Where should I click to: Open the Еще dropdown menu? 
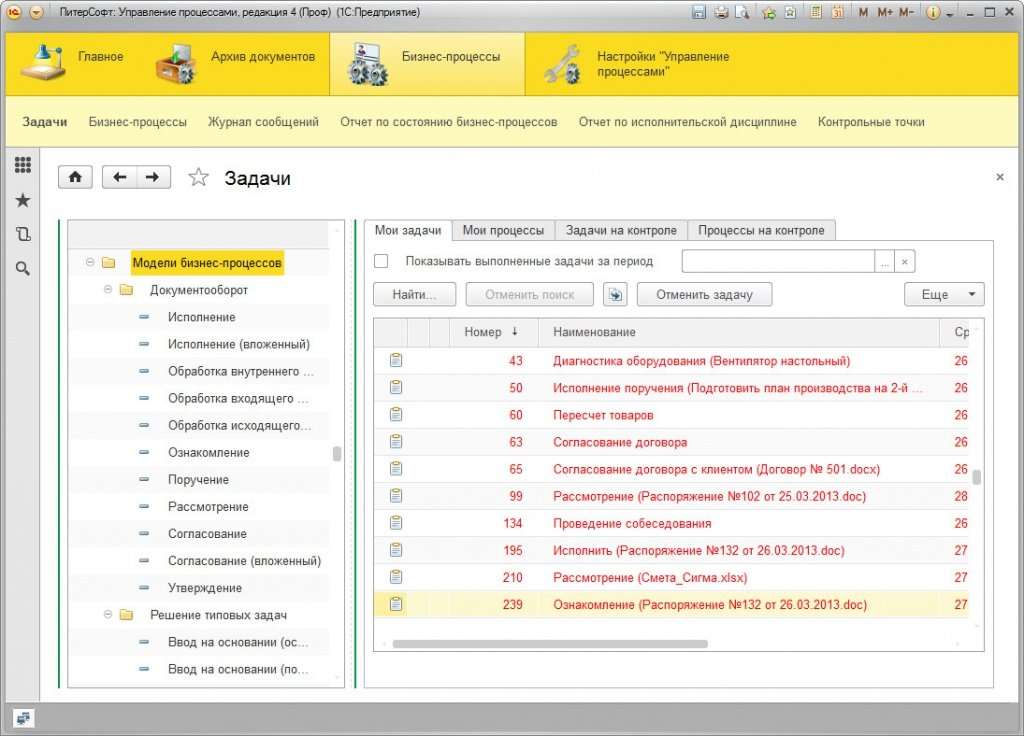944,295
